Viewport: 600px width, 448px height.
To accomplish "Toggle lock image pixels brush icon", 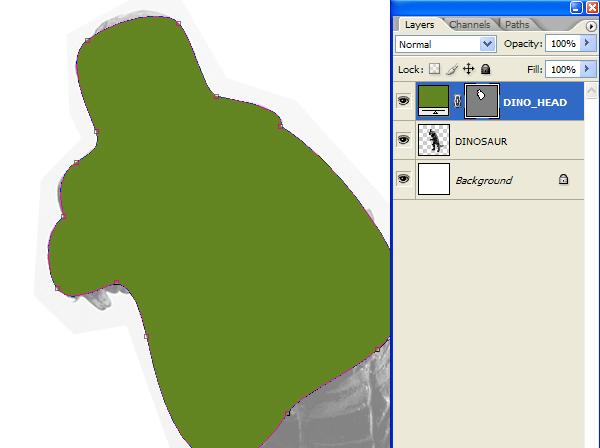I will 452,69.
